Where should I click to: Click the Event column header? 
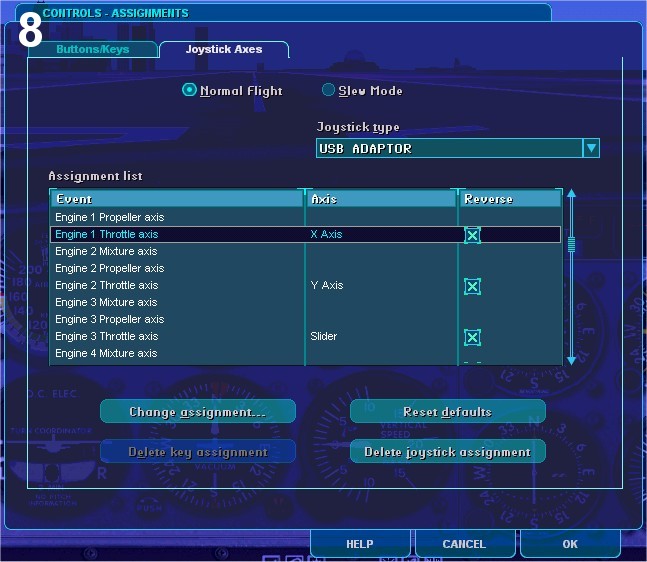177,199
